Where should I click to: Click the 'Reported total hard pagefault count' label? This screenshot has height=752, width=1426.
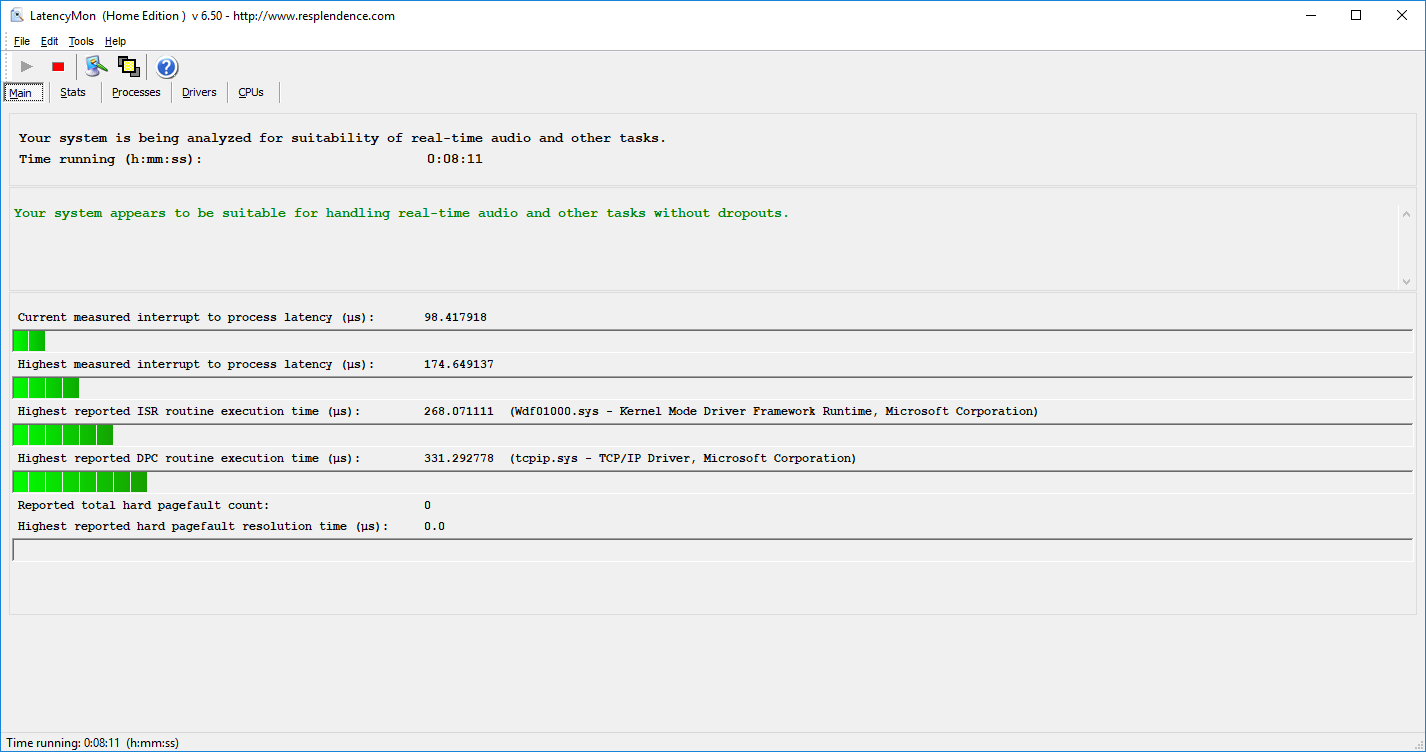(143, 505)
